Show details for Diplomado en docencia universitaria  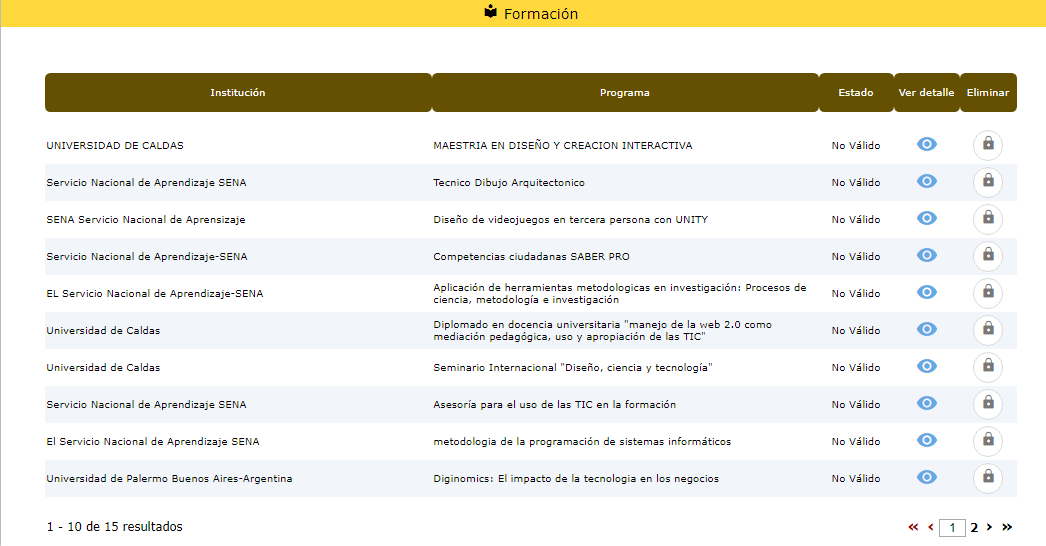(x=927, y=330)
